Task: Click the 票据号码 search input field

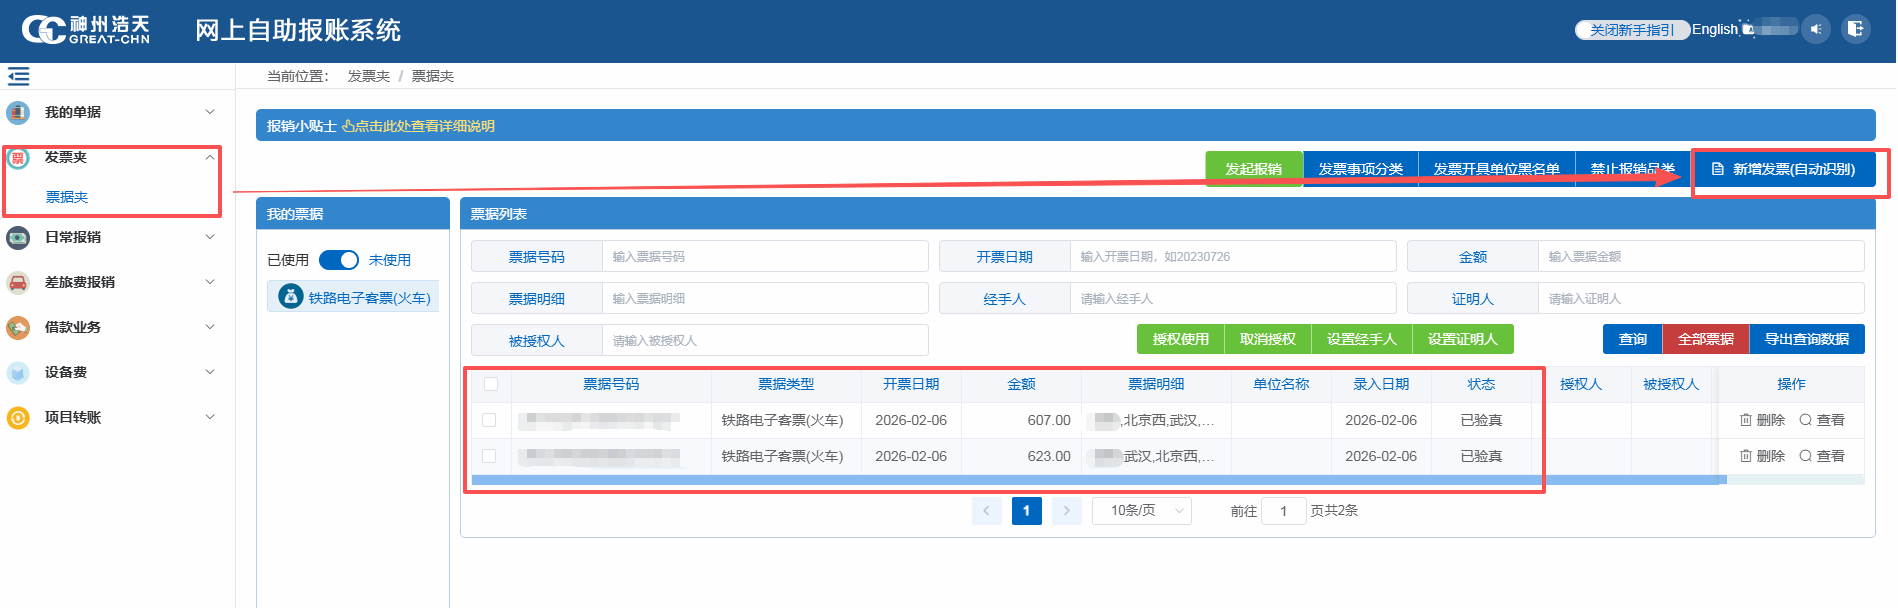Action: click(764, 257)
